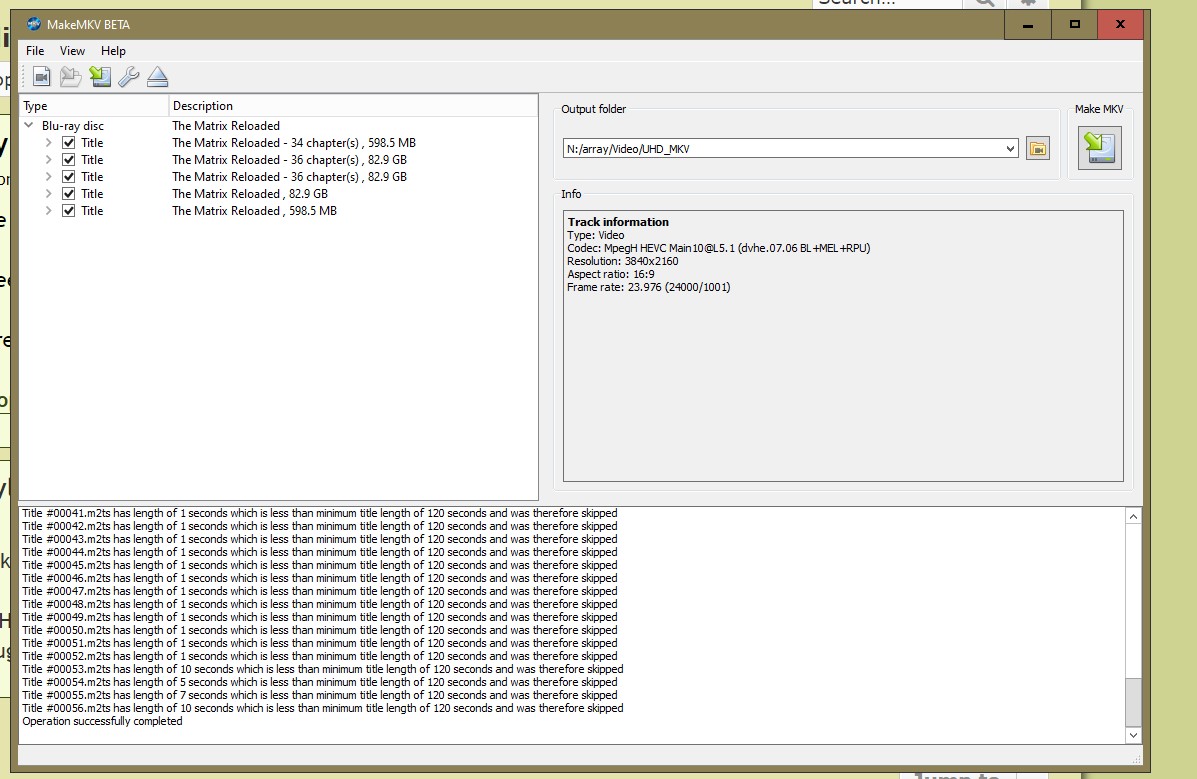Uncheck the 'The Matrix Reloaded , 598.5 MB' title

69,211
